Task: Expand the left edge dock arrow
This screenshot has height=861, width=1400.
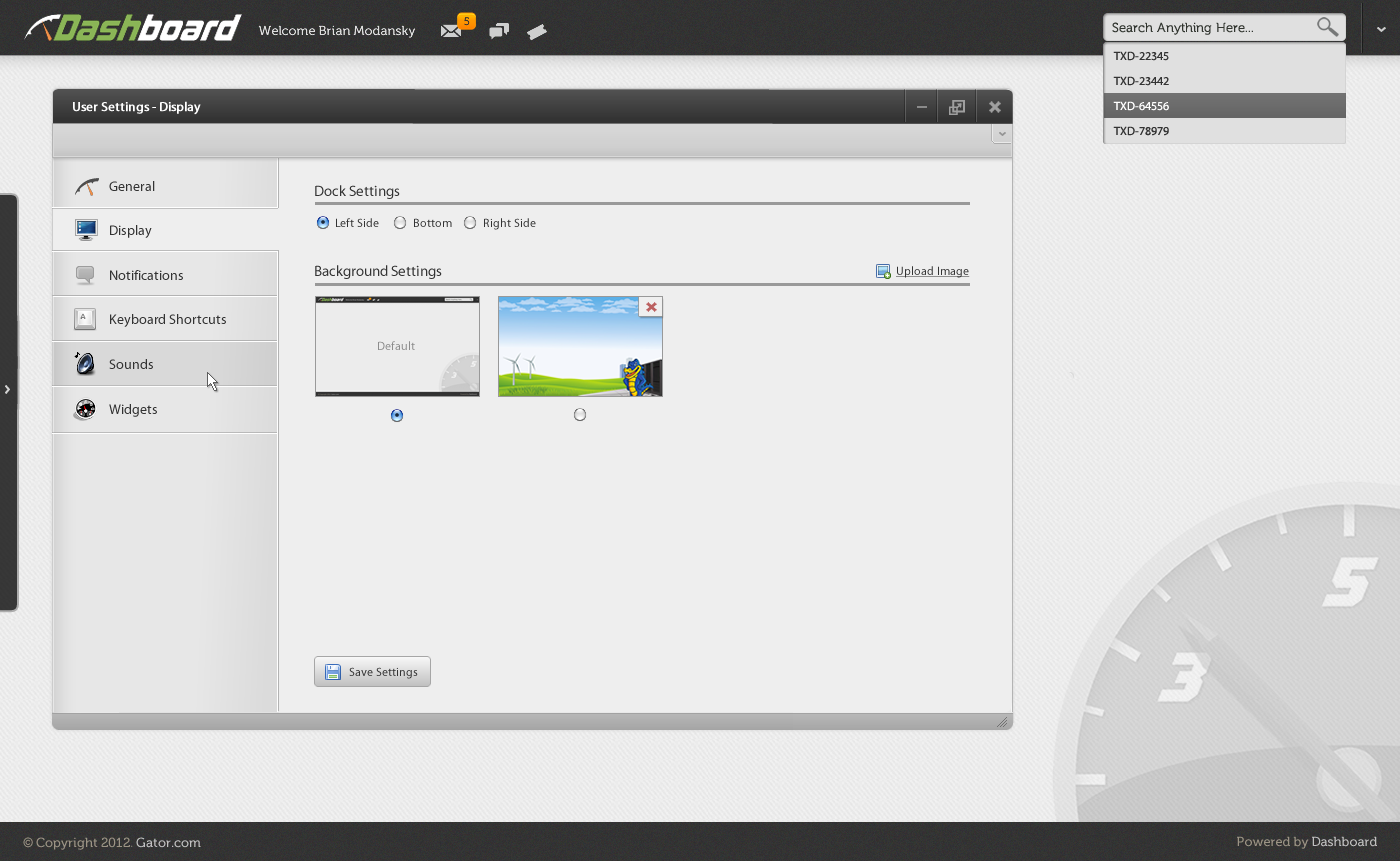Action: coord(8,389)
